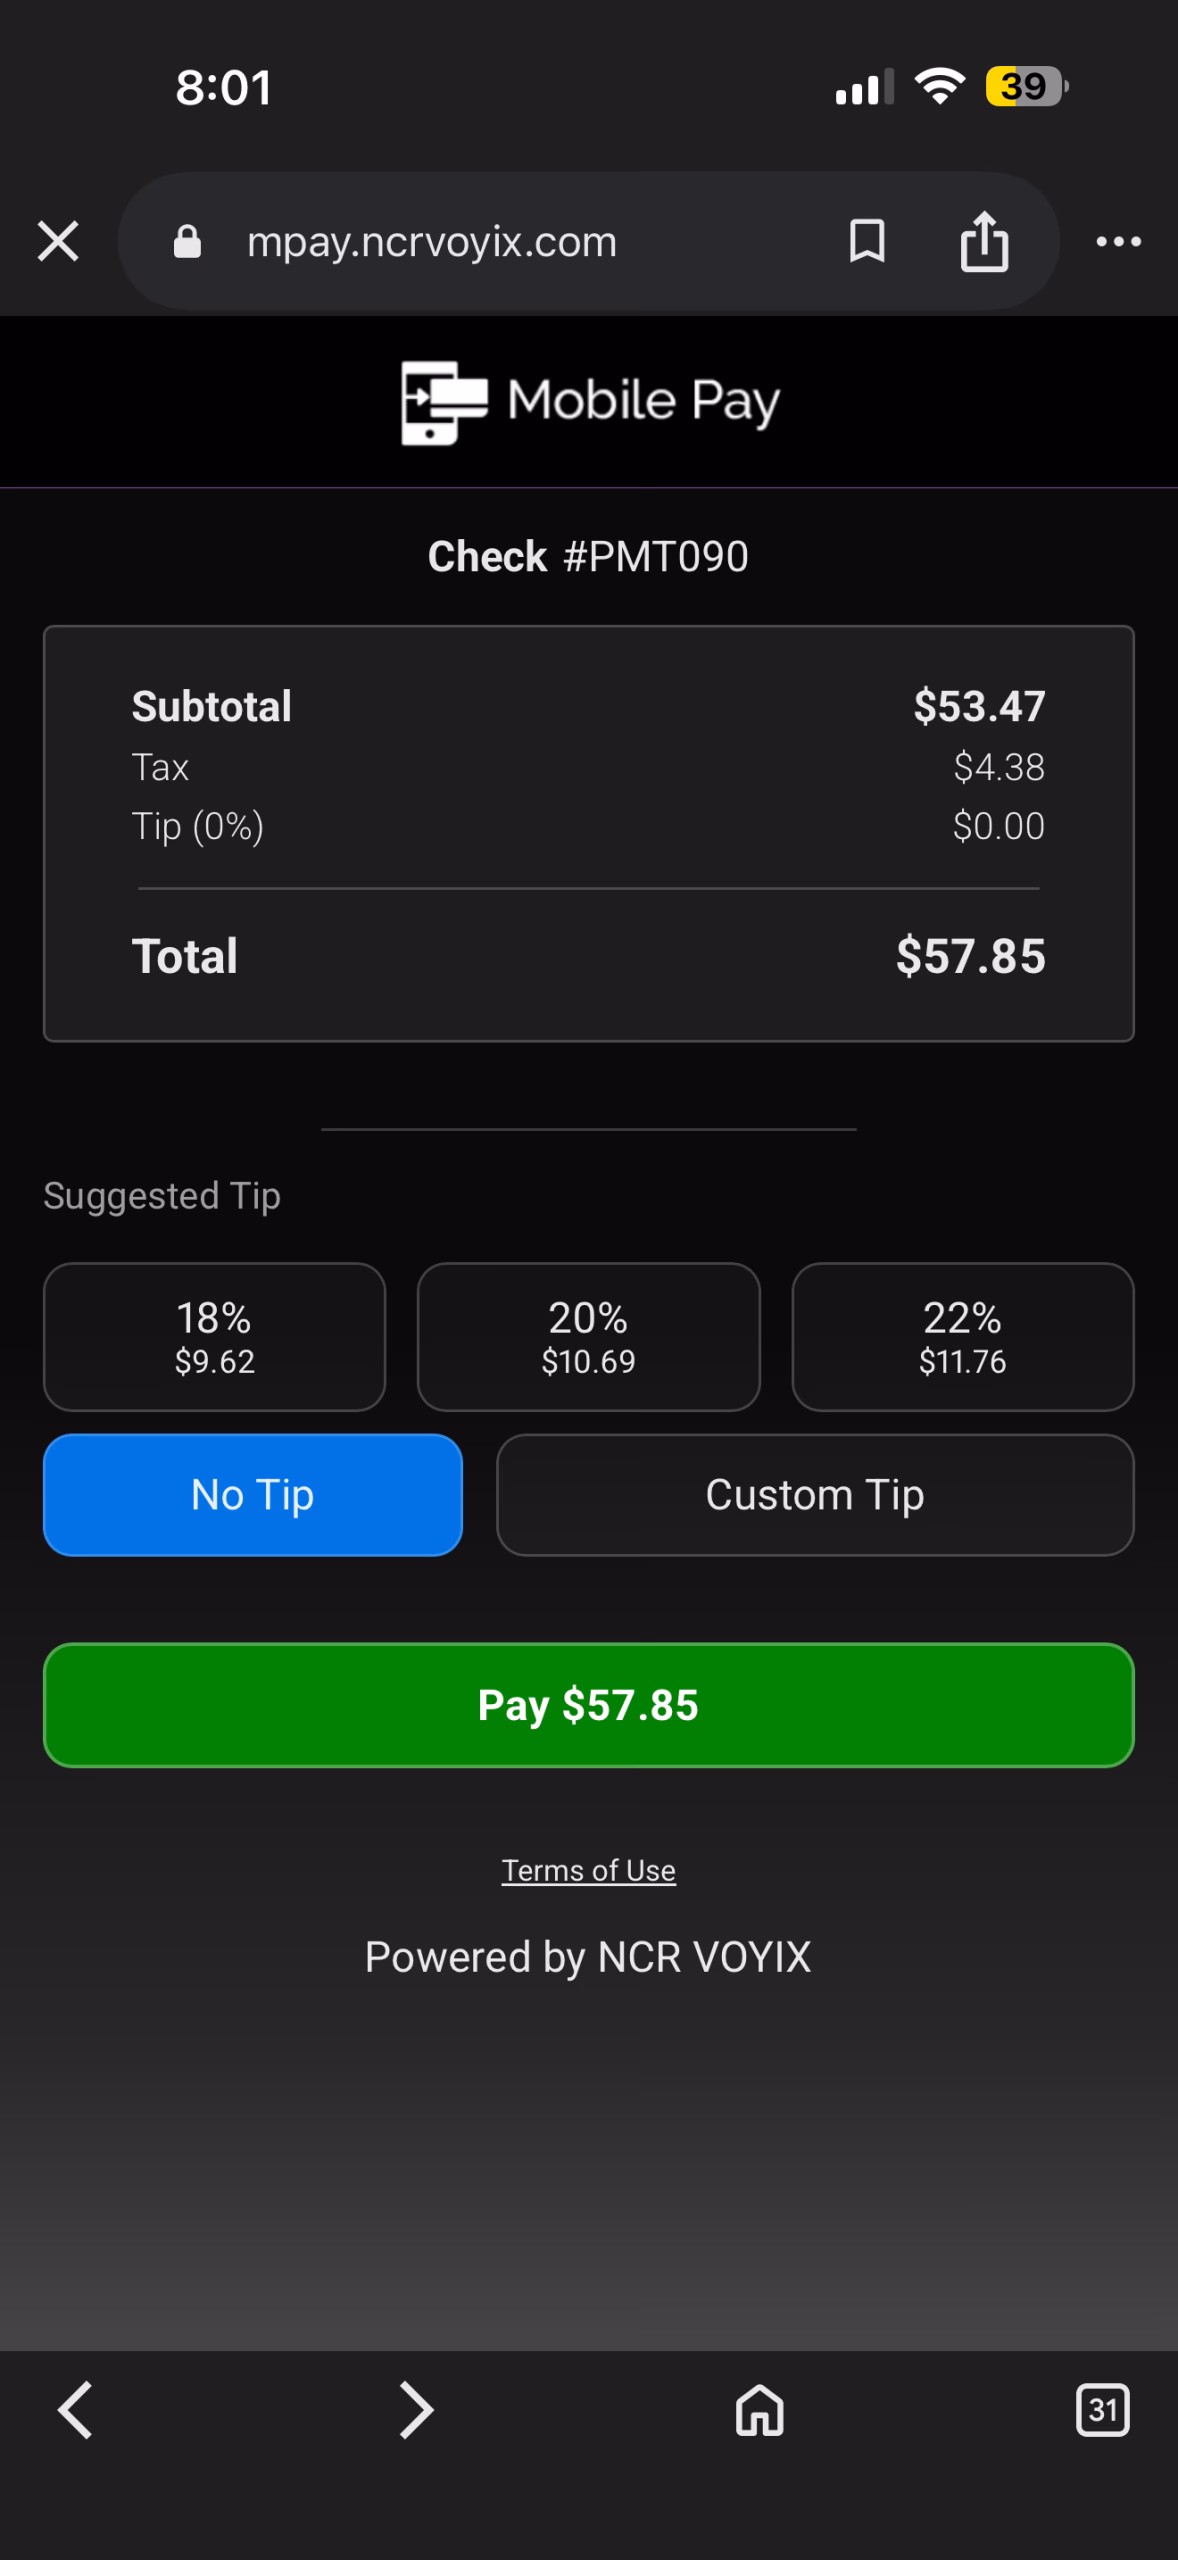Tap the green Pay $57.85 button
The width and height of the screenshot is (1178, 2560).
point(589,1705)
